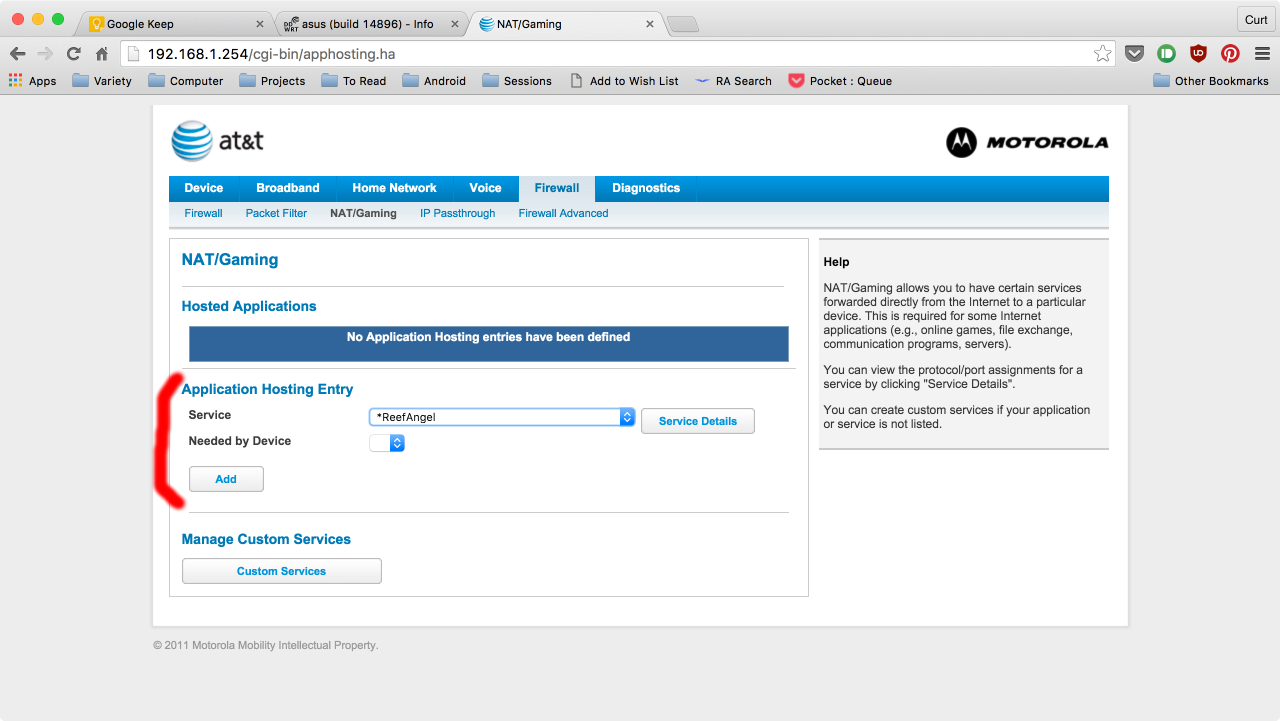Open the Custom Services button
The width and height of the screenshot is (1280, 721).
pyautogui.click(x=281, y=571)
